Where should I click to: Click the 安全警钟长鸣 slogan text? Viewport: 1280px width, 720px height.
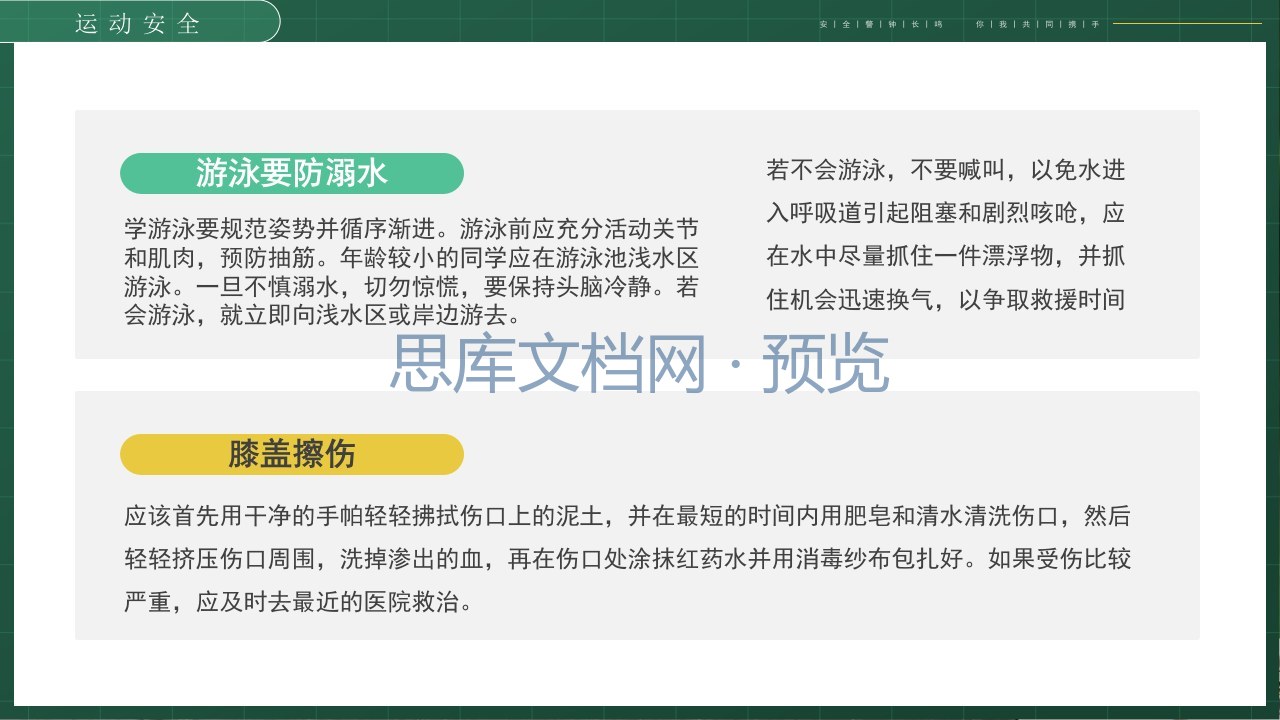click(881, 23)
